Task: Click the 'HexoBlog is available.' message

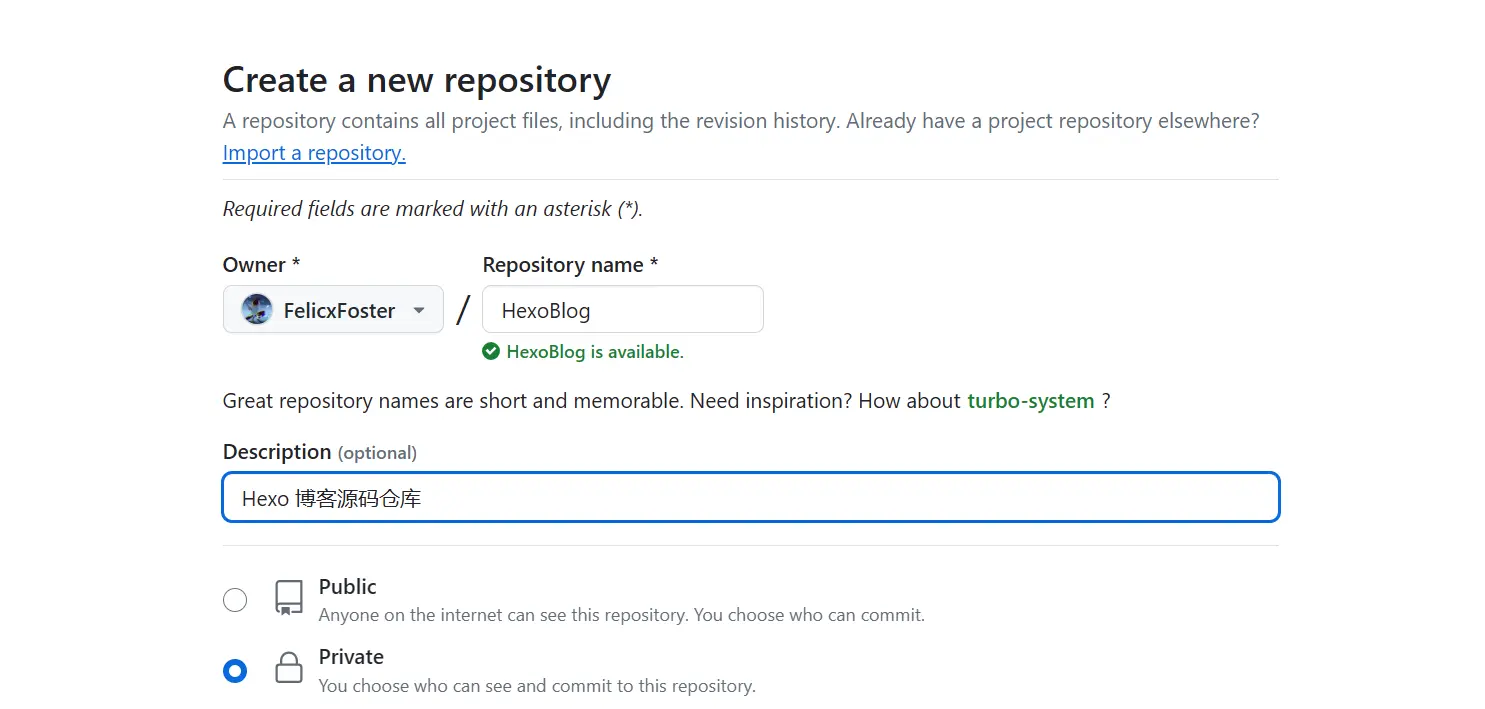Action: coord(594,352)
